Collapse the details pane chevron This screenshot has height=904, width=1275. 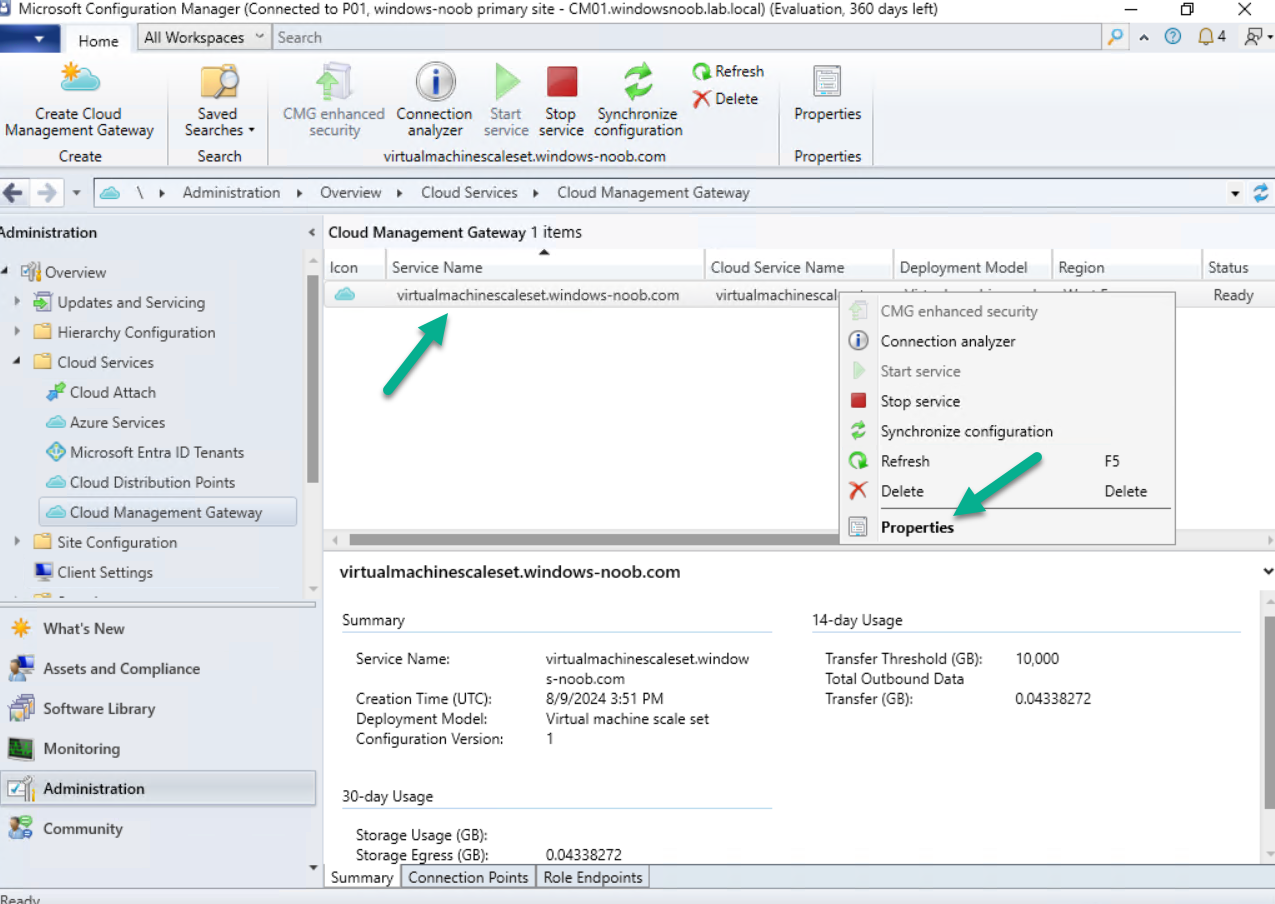1268,572
